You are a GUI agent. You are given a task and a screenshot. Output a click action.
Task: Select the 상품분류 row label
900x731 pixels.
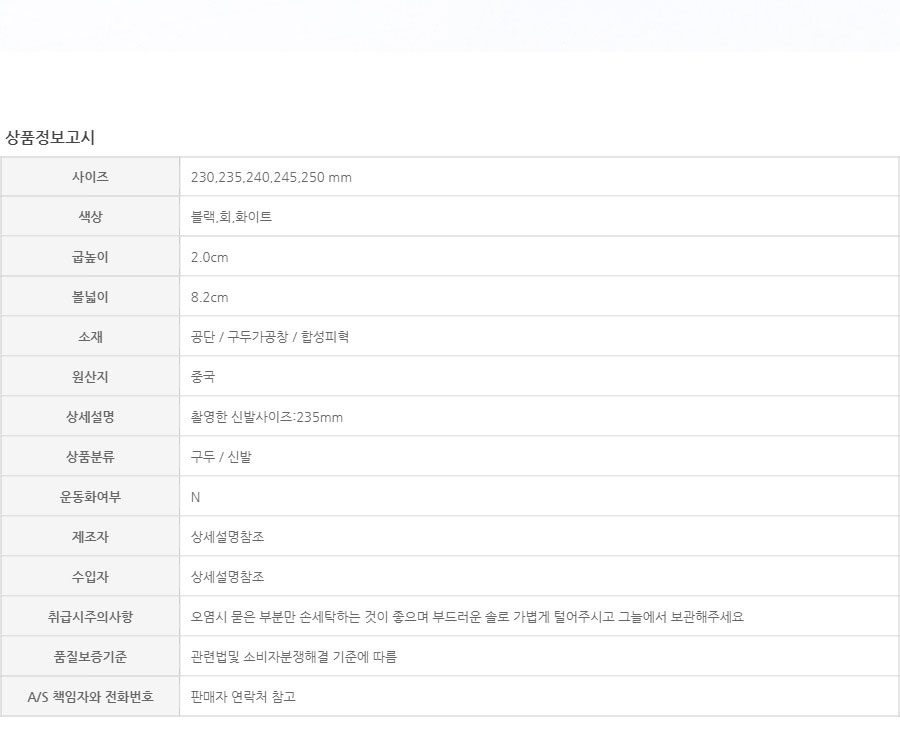[x=90, y=457]
